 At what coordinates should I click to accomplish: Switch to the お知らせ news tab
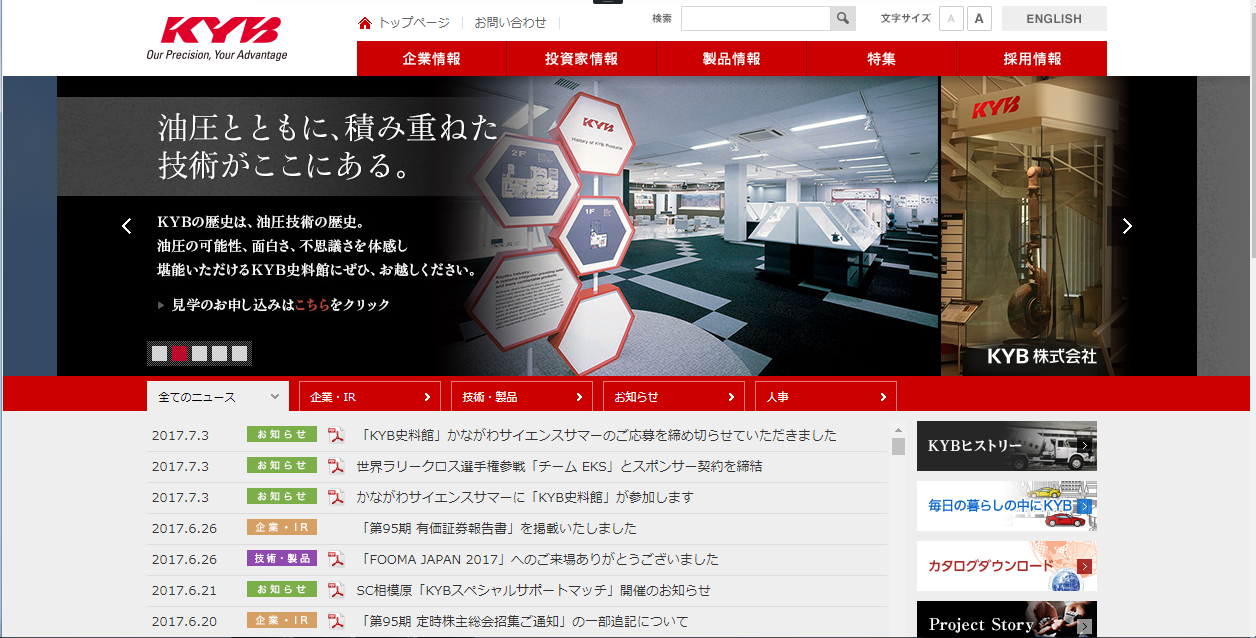pyautogui.click(x=674, y=397)
